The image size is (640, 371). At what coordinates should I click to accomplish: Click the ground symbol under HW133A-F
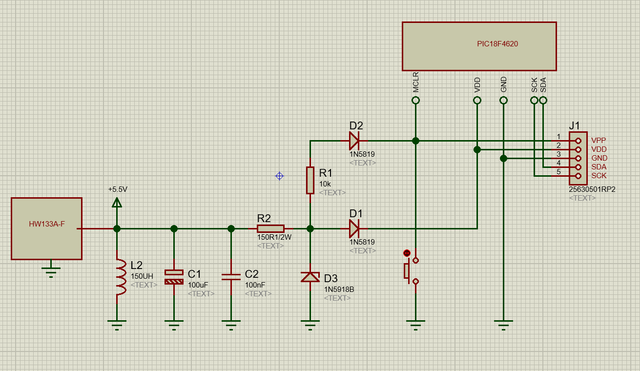[x=51, y=272]
